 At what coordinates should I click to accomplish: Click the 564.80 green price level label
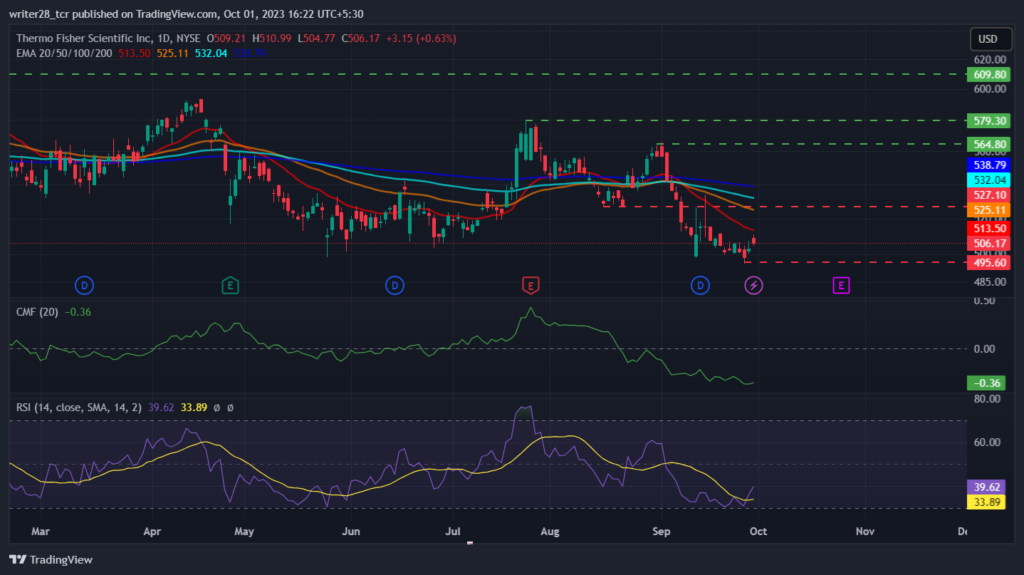click(989, 144)
